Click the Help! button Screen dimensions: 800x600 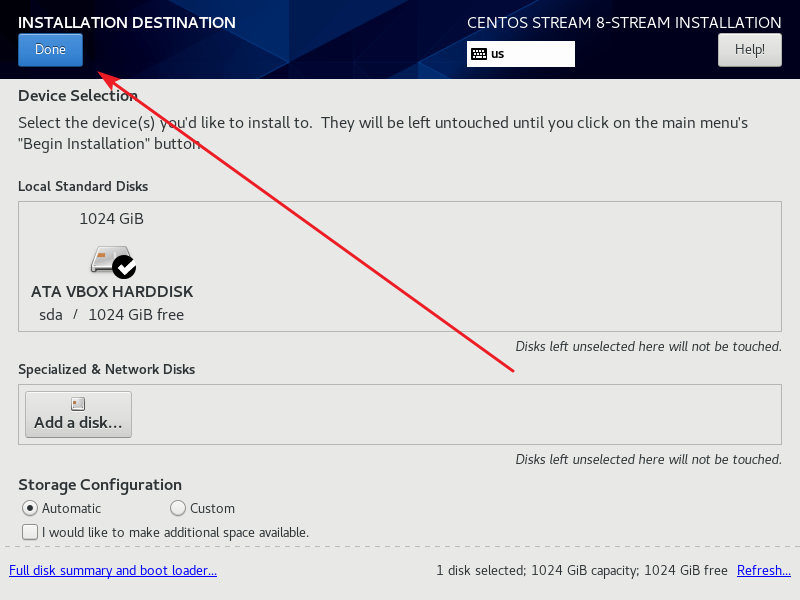[x=749, y=49]
